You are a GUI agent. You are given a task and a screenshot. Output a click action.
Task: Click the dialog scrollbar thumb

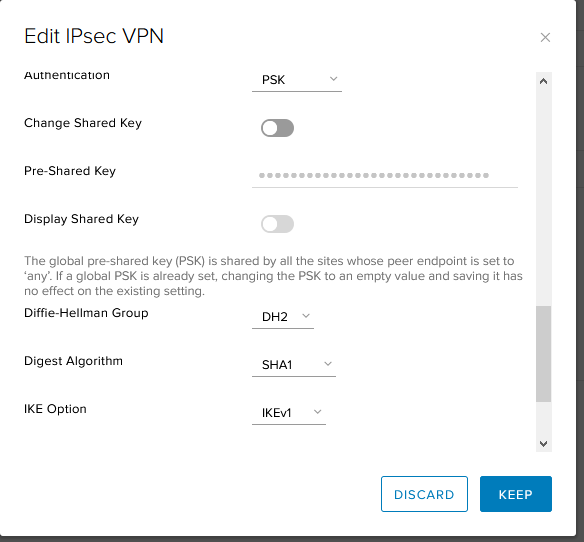click(x=543, y=354)
